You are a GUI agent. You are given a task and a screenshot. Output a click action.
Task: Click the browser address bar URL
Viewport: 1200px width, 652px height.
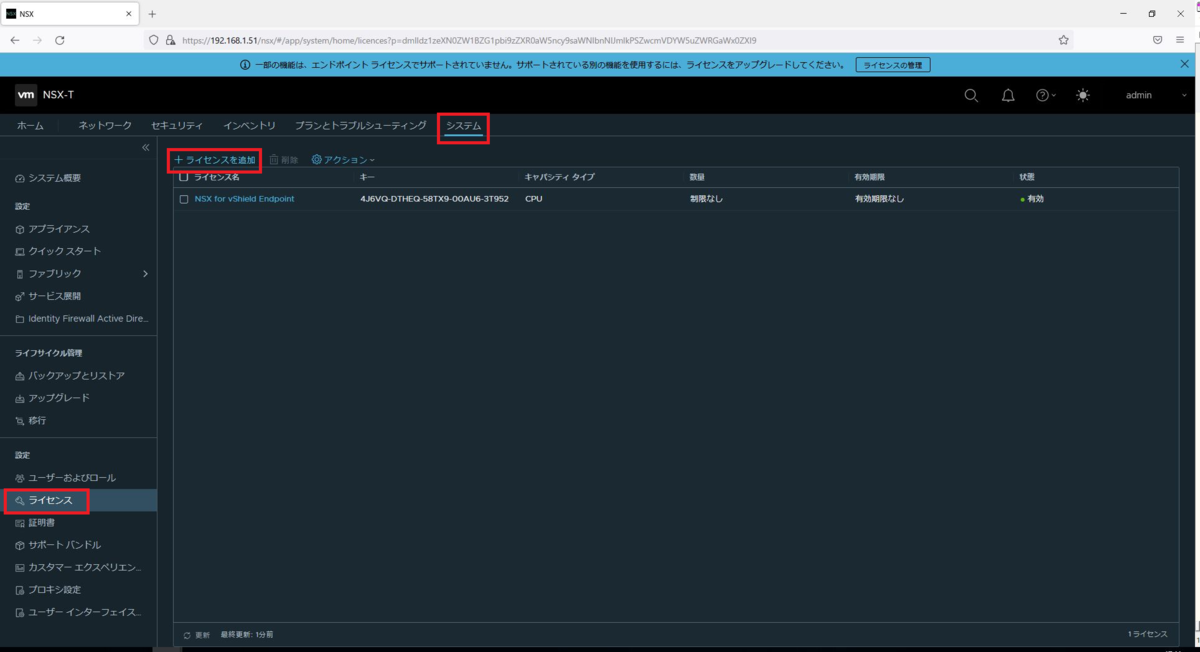470,40
